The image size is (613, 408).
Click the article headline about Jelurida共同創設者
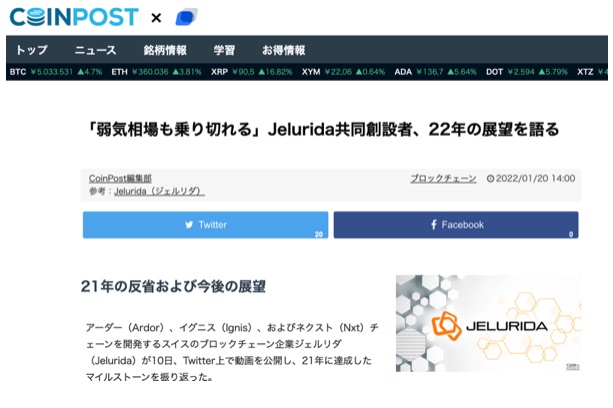[x=324, y=129]
